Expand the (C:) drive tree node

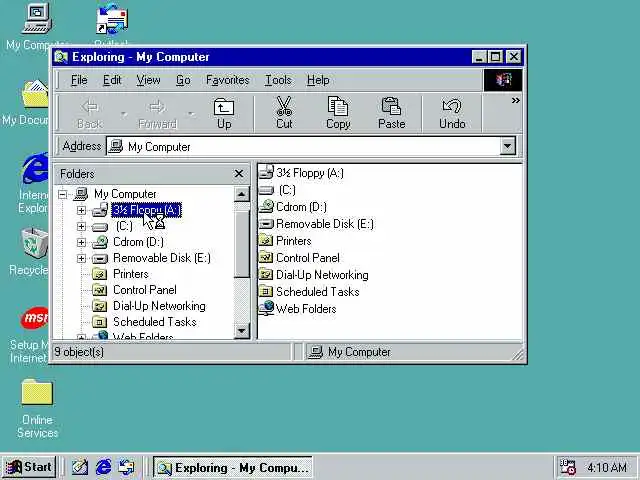pos(81,226)
